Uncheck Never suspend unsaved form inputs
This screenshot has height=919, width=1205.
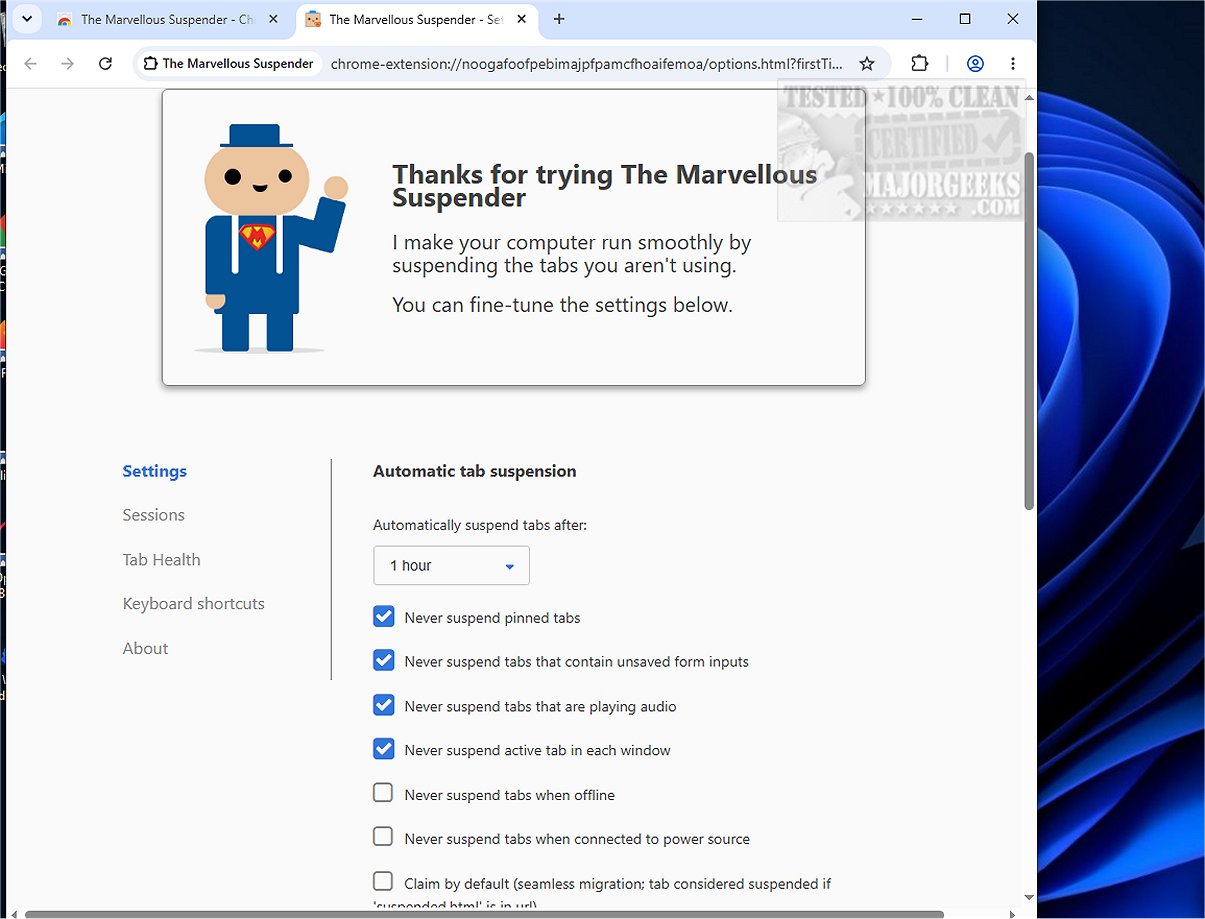tap(383, 661)
